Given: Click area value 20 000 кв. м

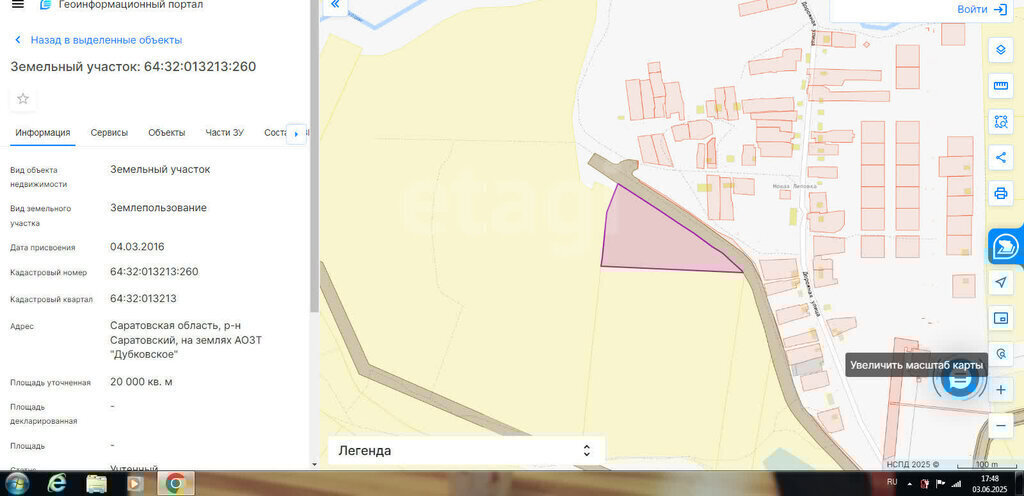Looking at the screenshot, I should (141, 382).
